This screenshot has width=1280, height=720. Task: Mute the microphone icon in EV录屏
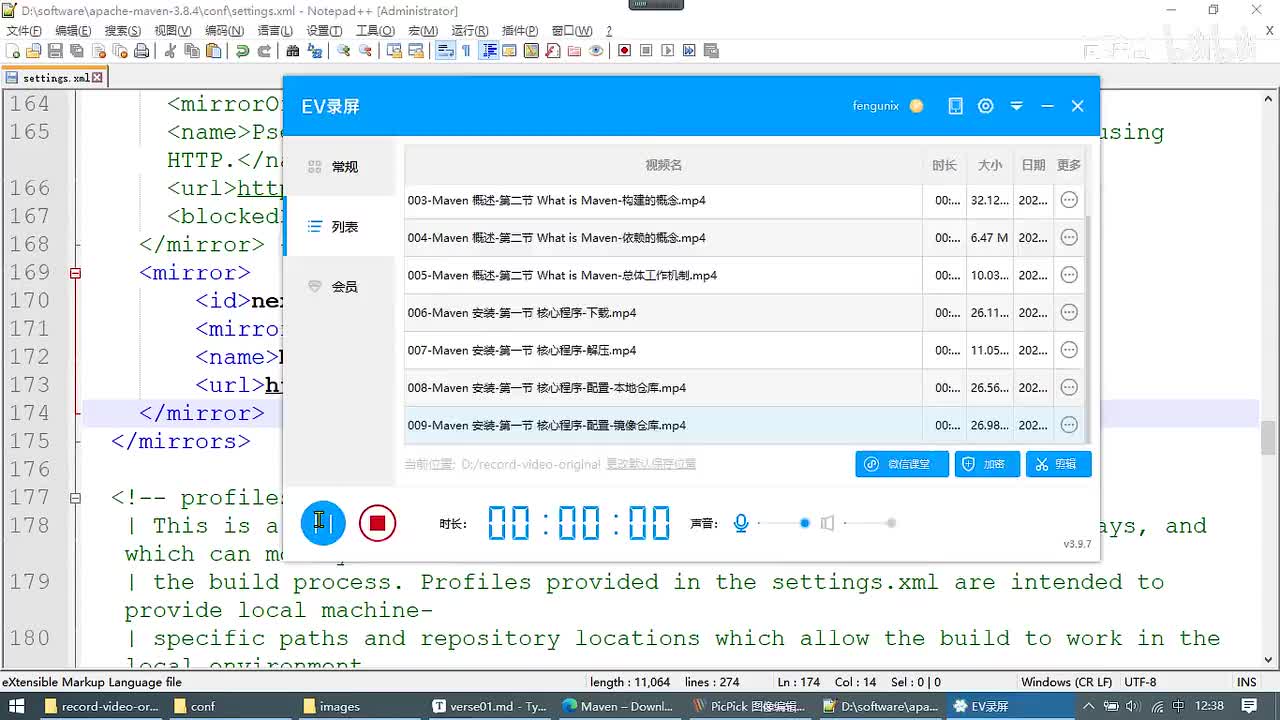pyautogui.click(x=741, y=523)
